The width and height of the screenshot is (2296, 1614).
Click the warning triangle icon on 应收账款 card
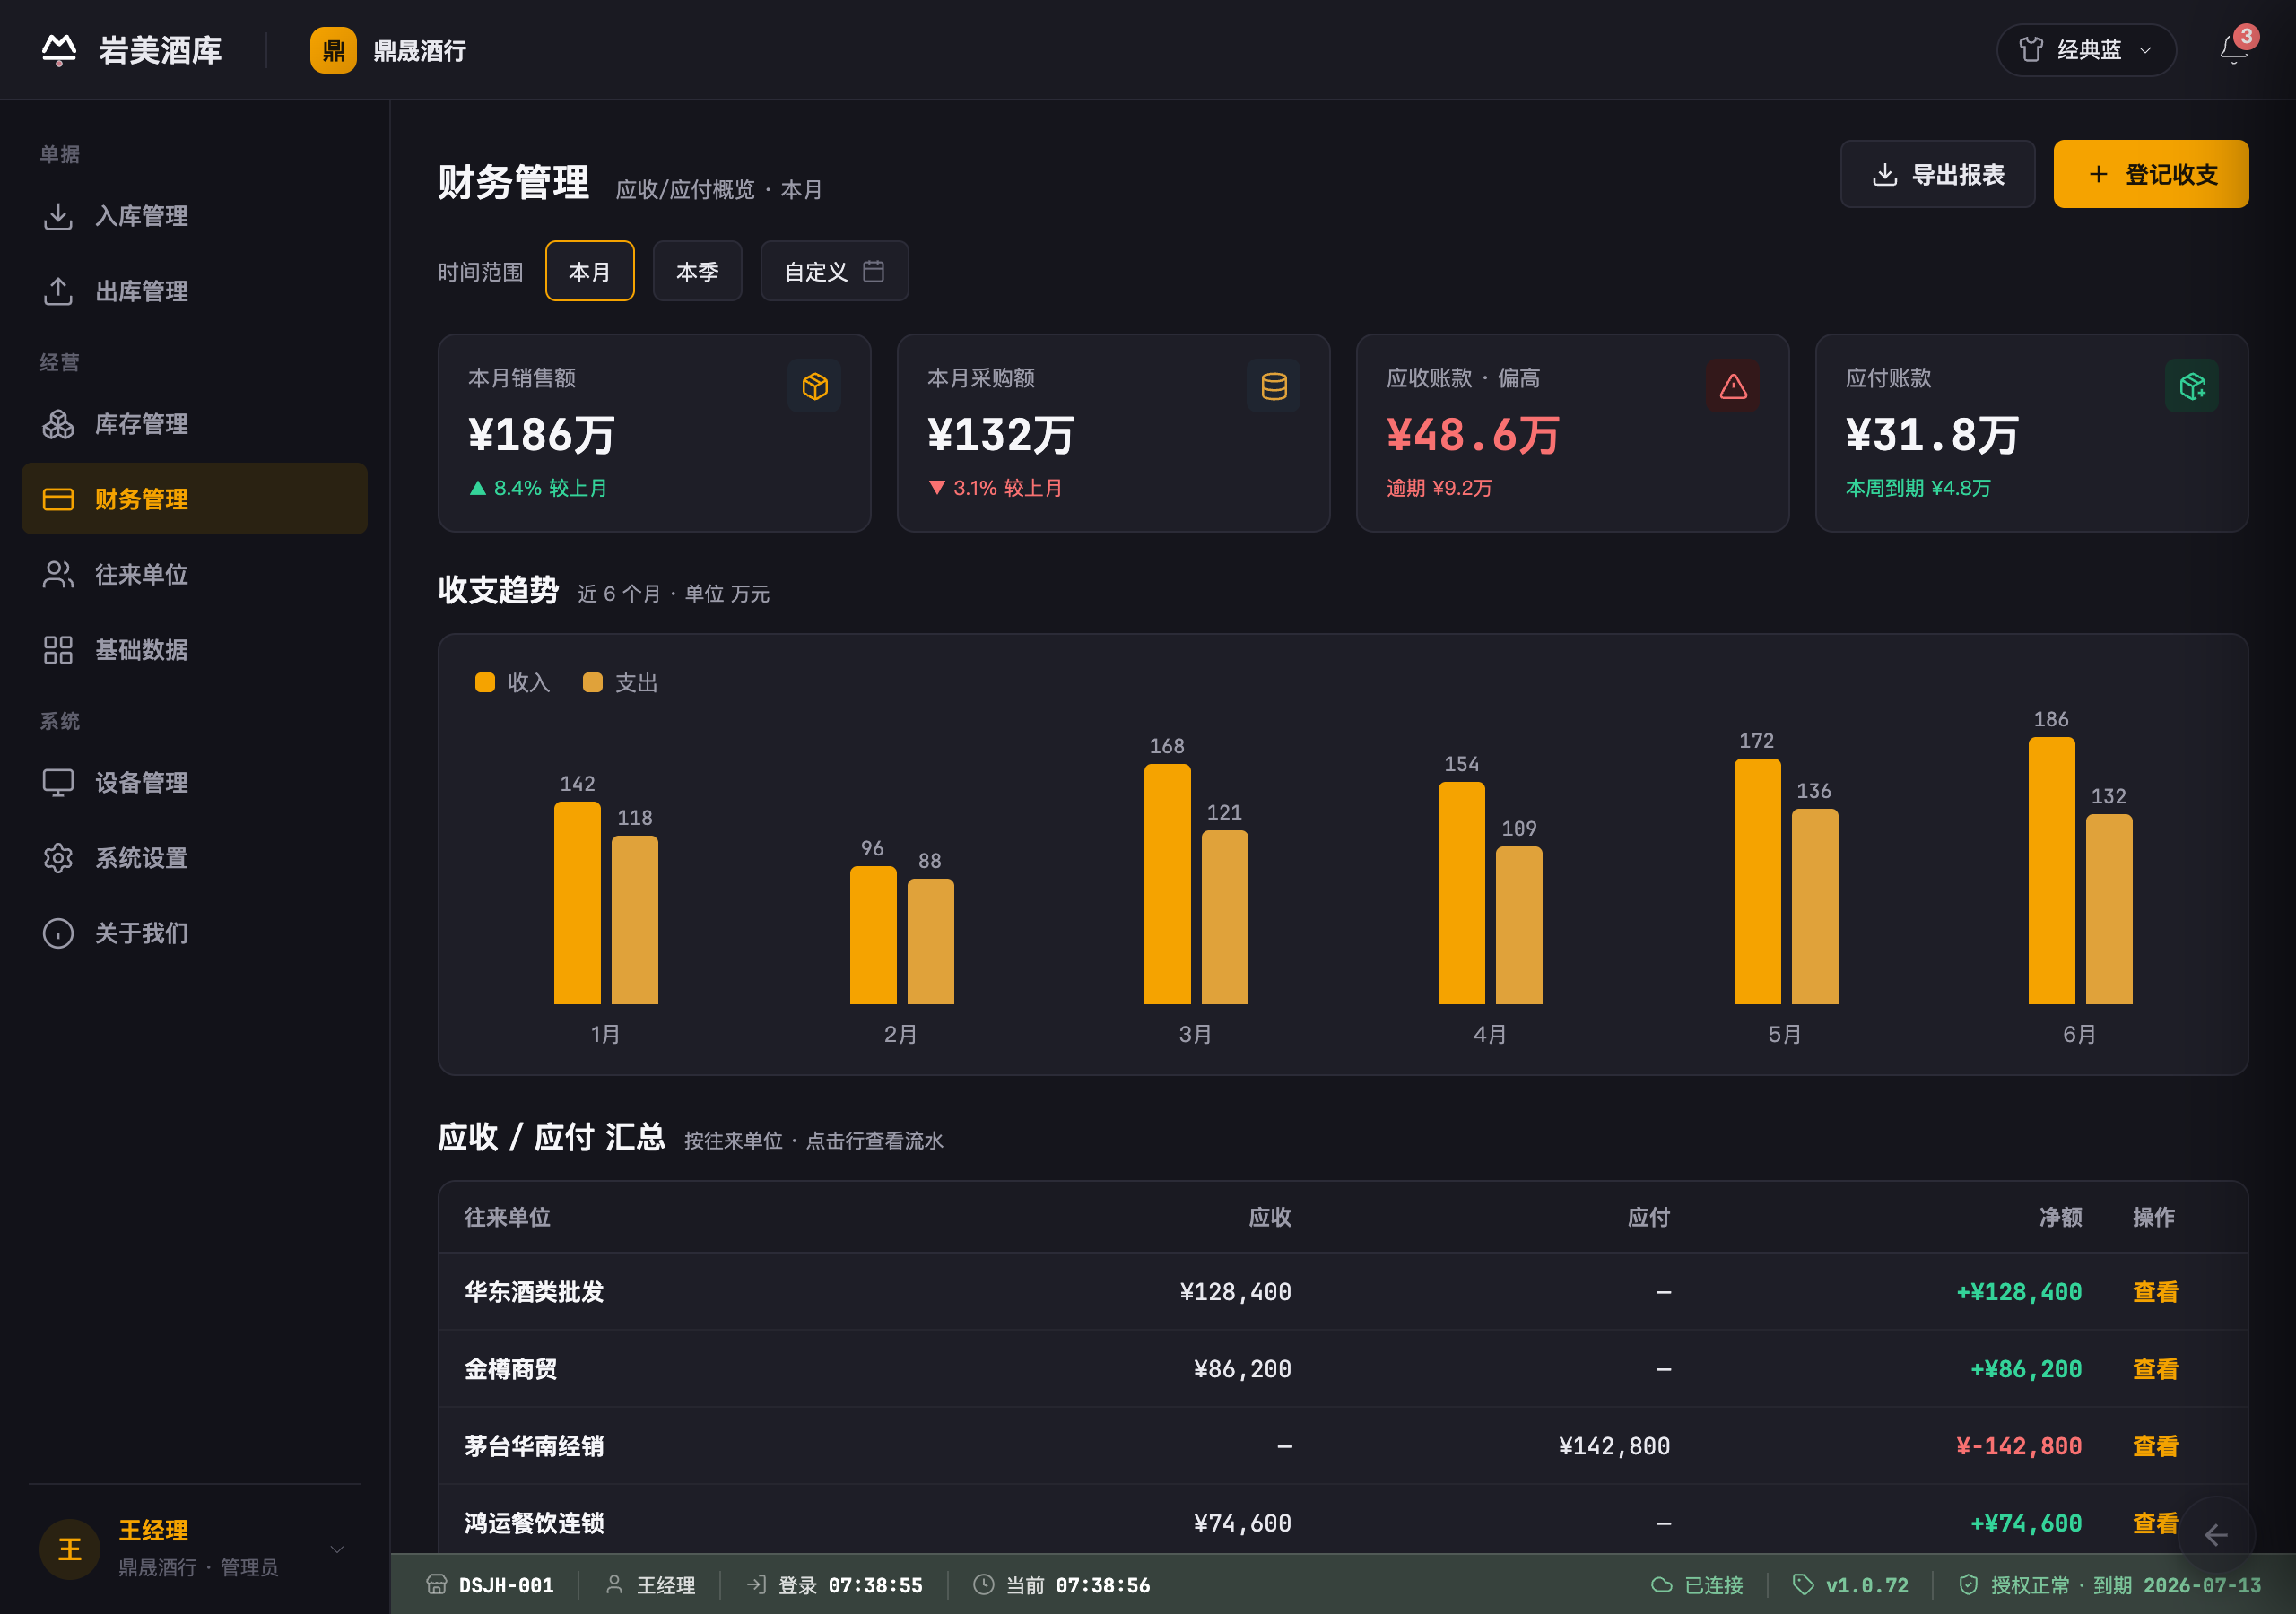(x=1733, y=386)
